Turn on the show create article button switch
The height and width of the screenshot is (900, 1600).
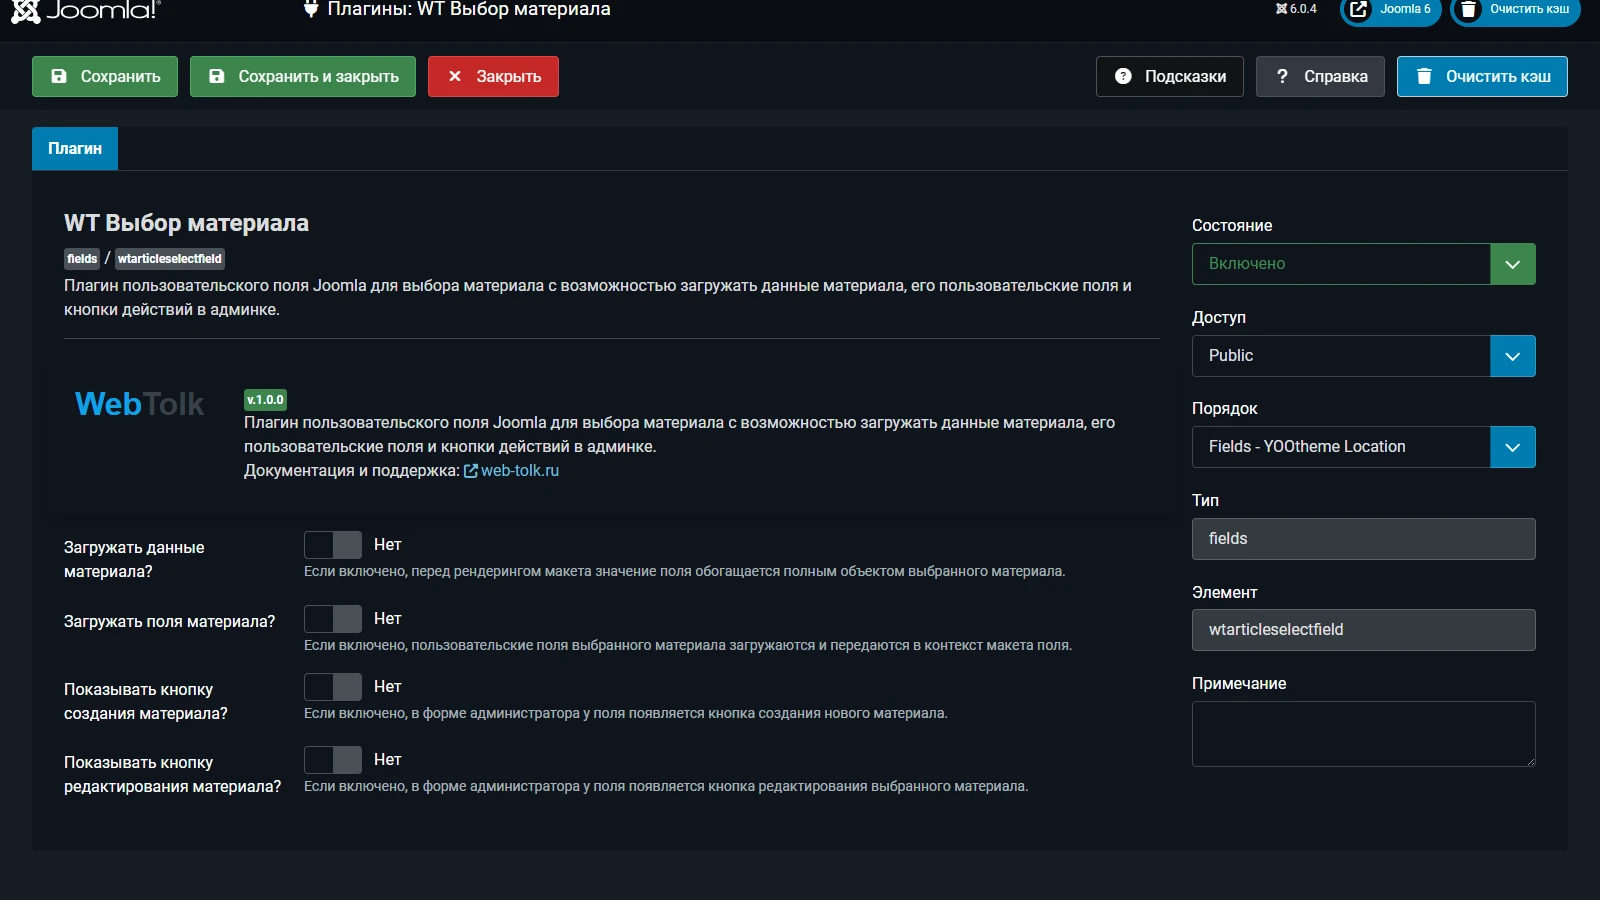333,687
